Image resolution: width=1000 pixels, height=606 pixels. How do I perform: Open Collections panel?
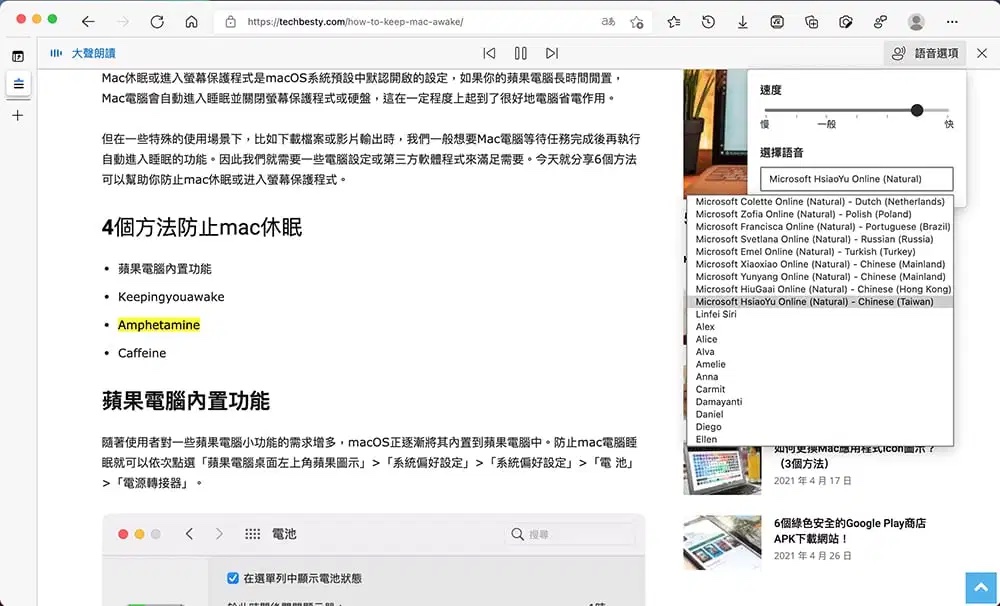pyautogui.click(x=811, y=22)
